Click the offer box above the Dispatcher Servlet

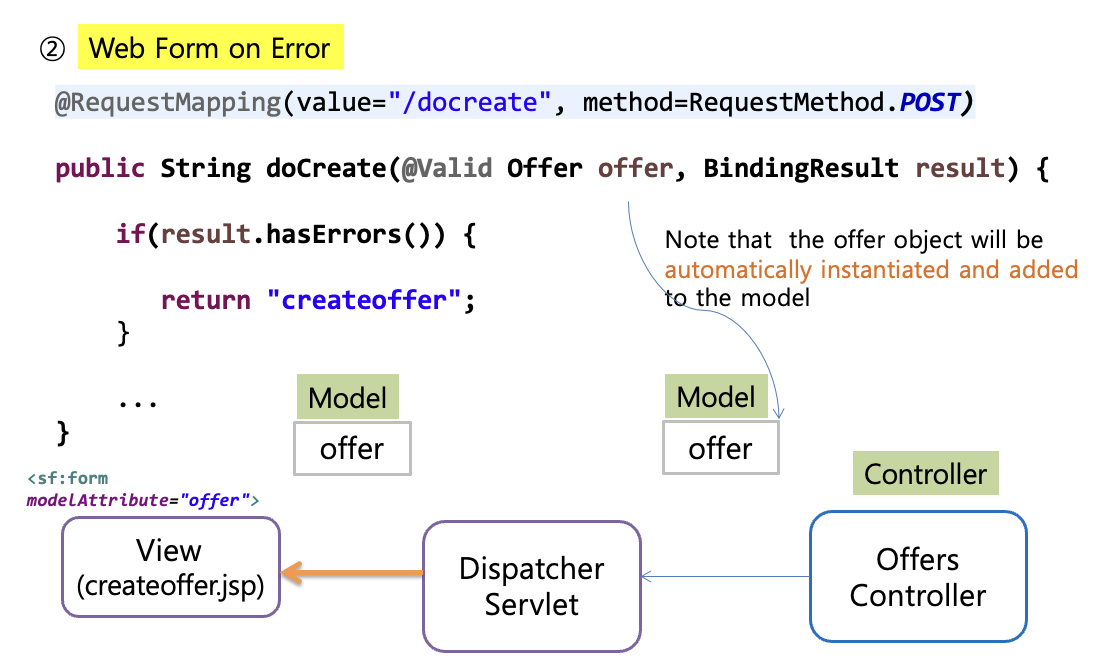(352, 448)
